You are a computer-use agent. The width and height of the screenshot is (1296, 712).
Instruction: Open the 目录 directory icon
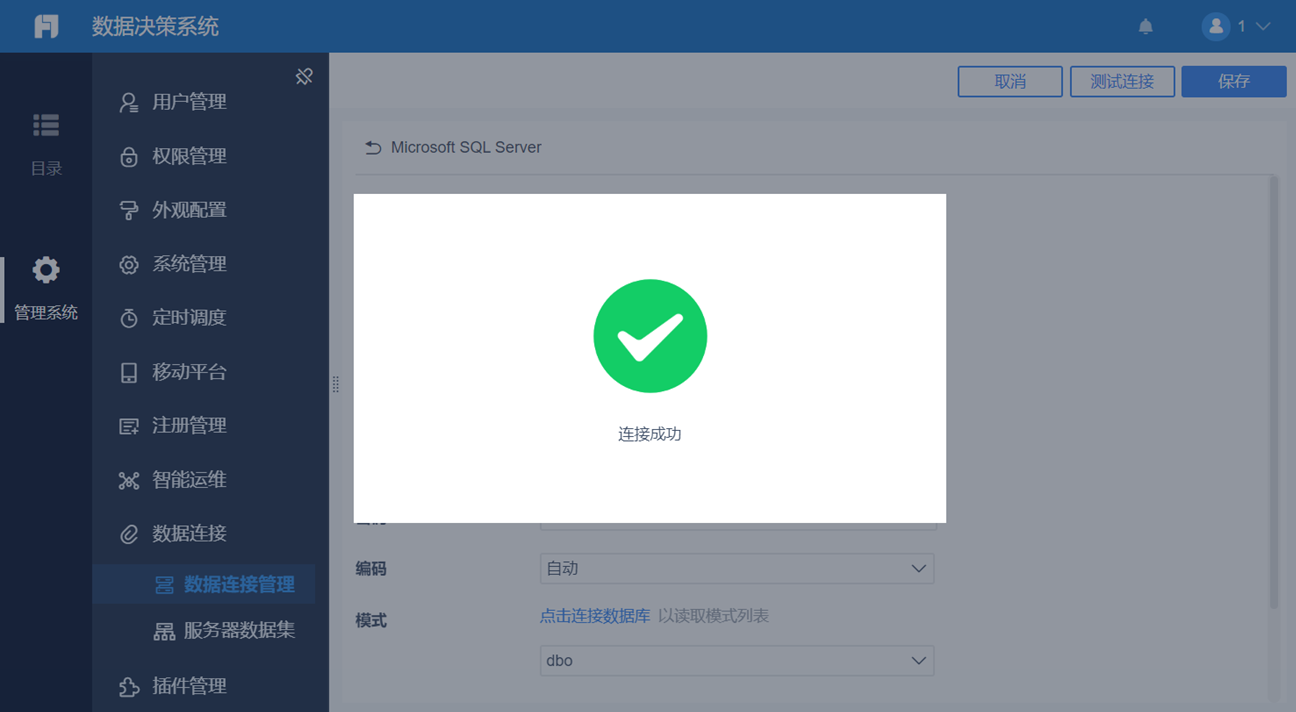[x=46, y=125]
